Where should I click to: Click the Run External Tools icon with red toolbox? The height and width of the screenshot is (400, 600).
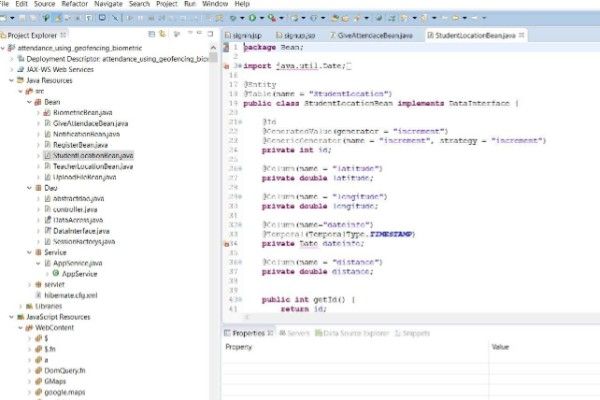click(x=272, y=18)
